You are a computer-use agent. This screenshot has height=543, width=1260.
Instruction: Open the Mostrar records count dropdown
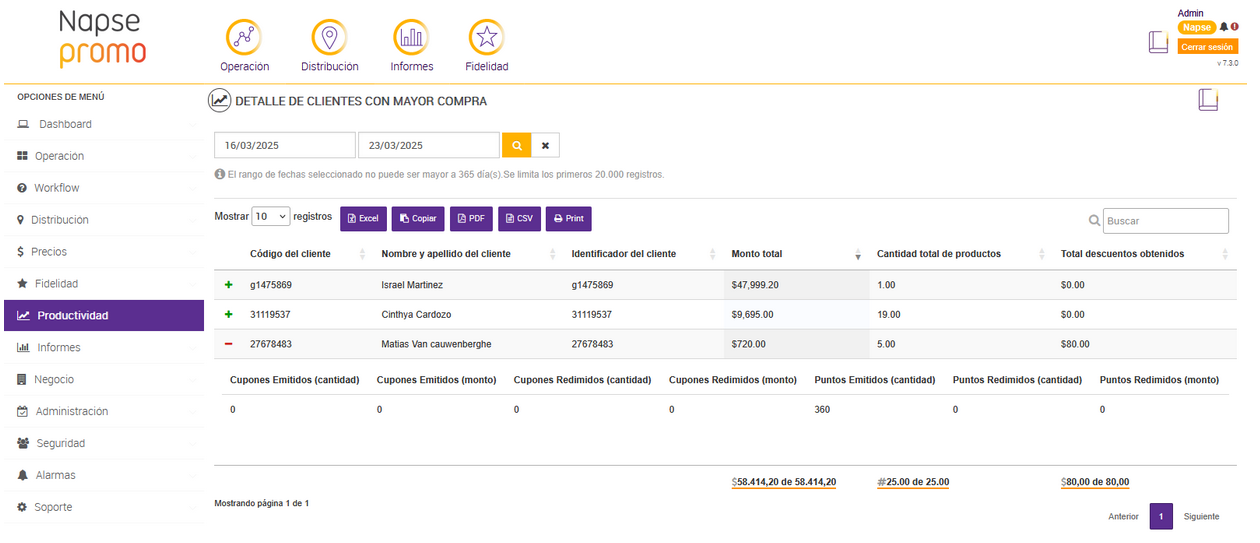pyautogui.click(x=270, y=216)
